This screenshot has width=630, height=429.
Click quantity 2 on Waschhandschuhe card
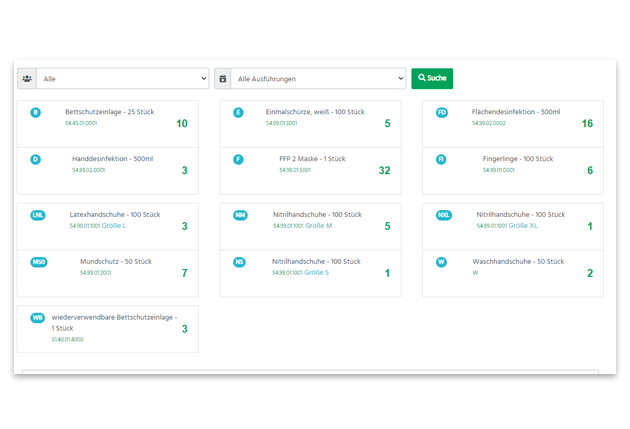click(590, 273)
